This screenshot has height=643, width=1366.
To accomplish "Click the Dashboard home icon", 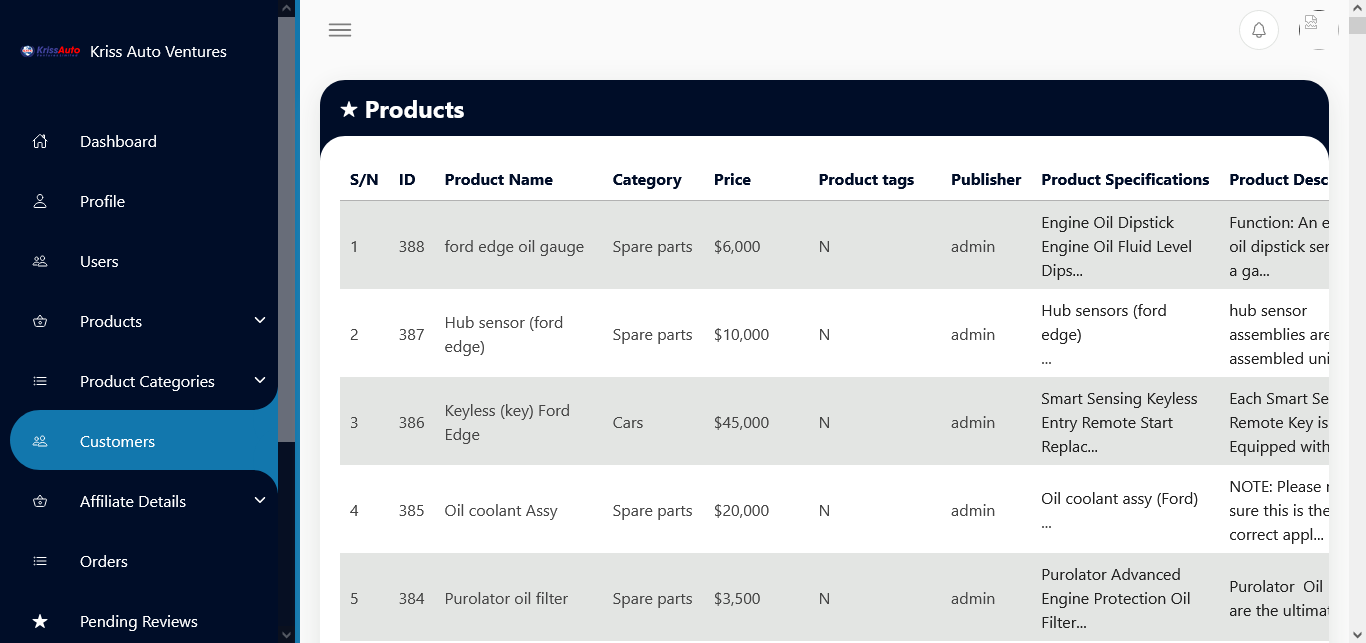I will 40,141.
